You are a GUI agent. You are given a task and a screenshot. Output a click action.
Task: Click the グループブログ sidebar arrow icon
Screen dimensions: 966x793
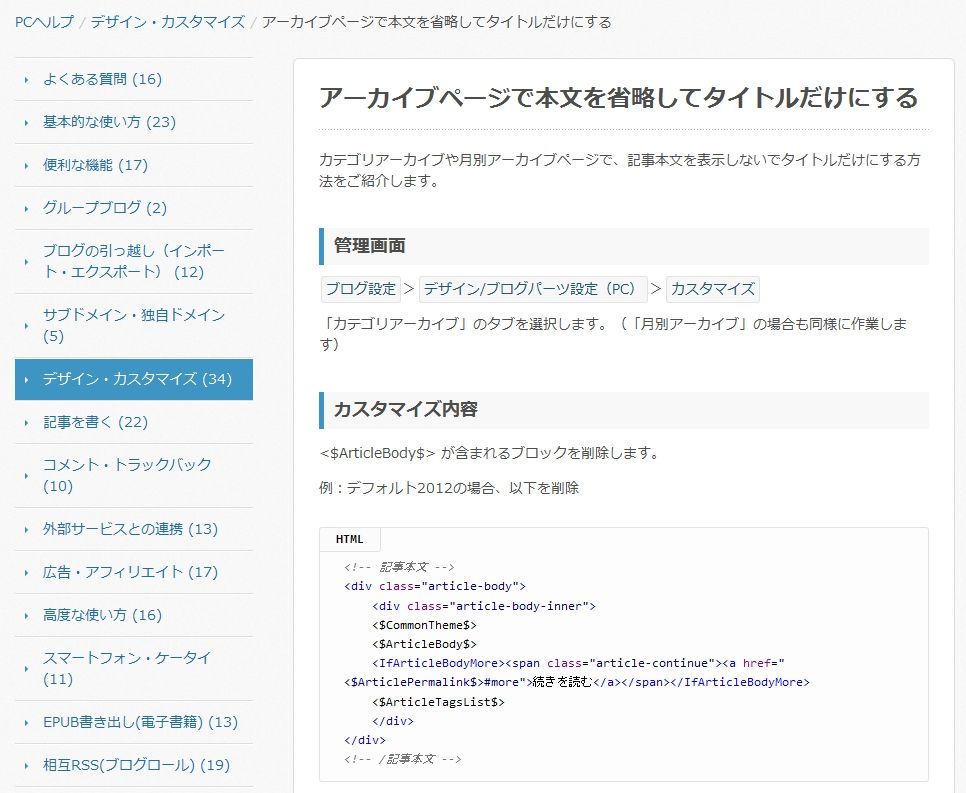[24, 208]
